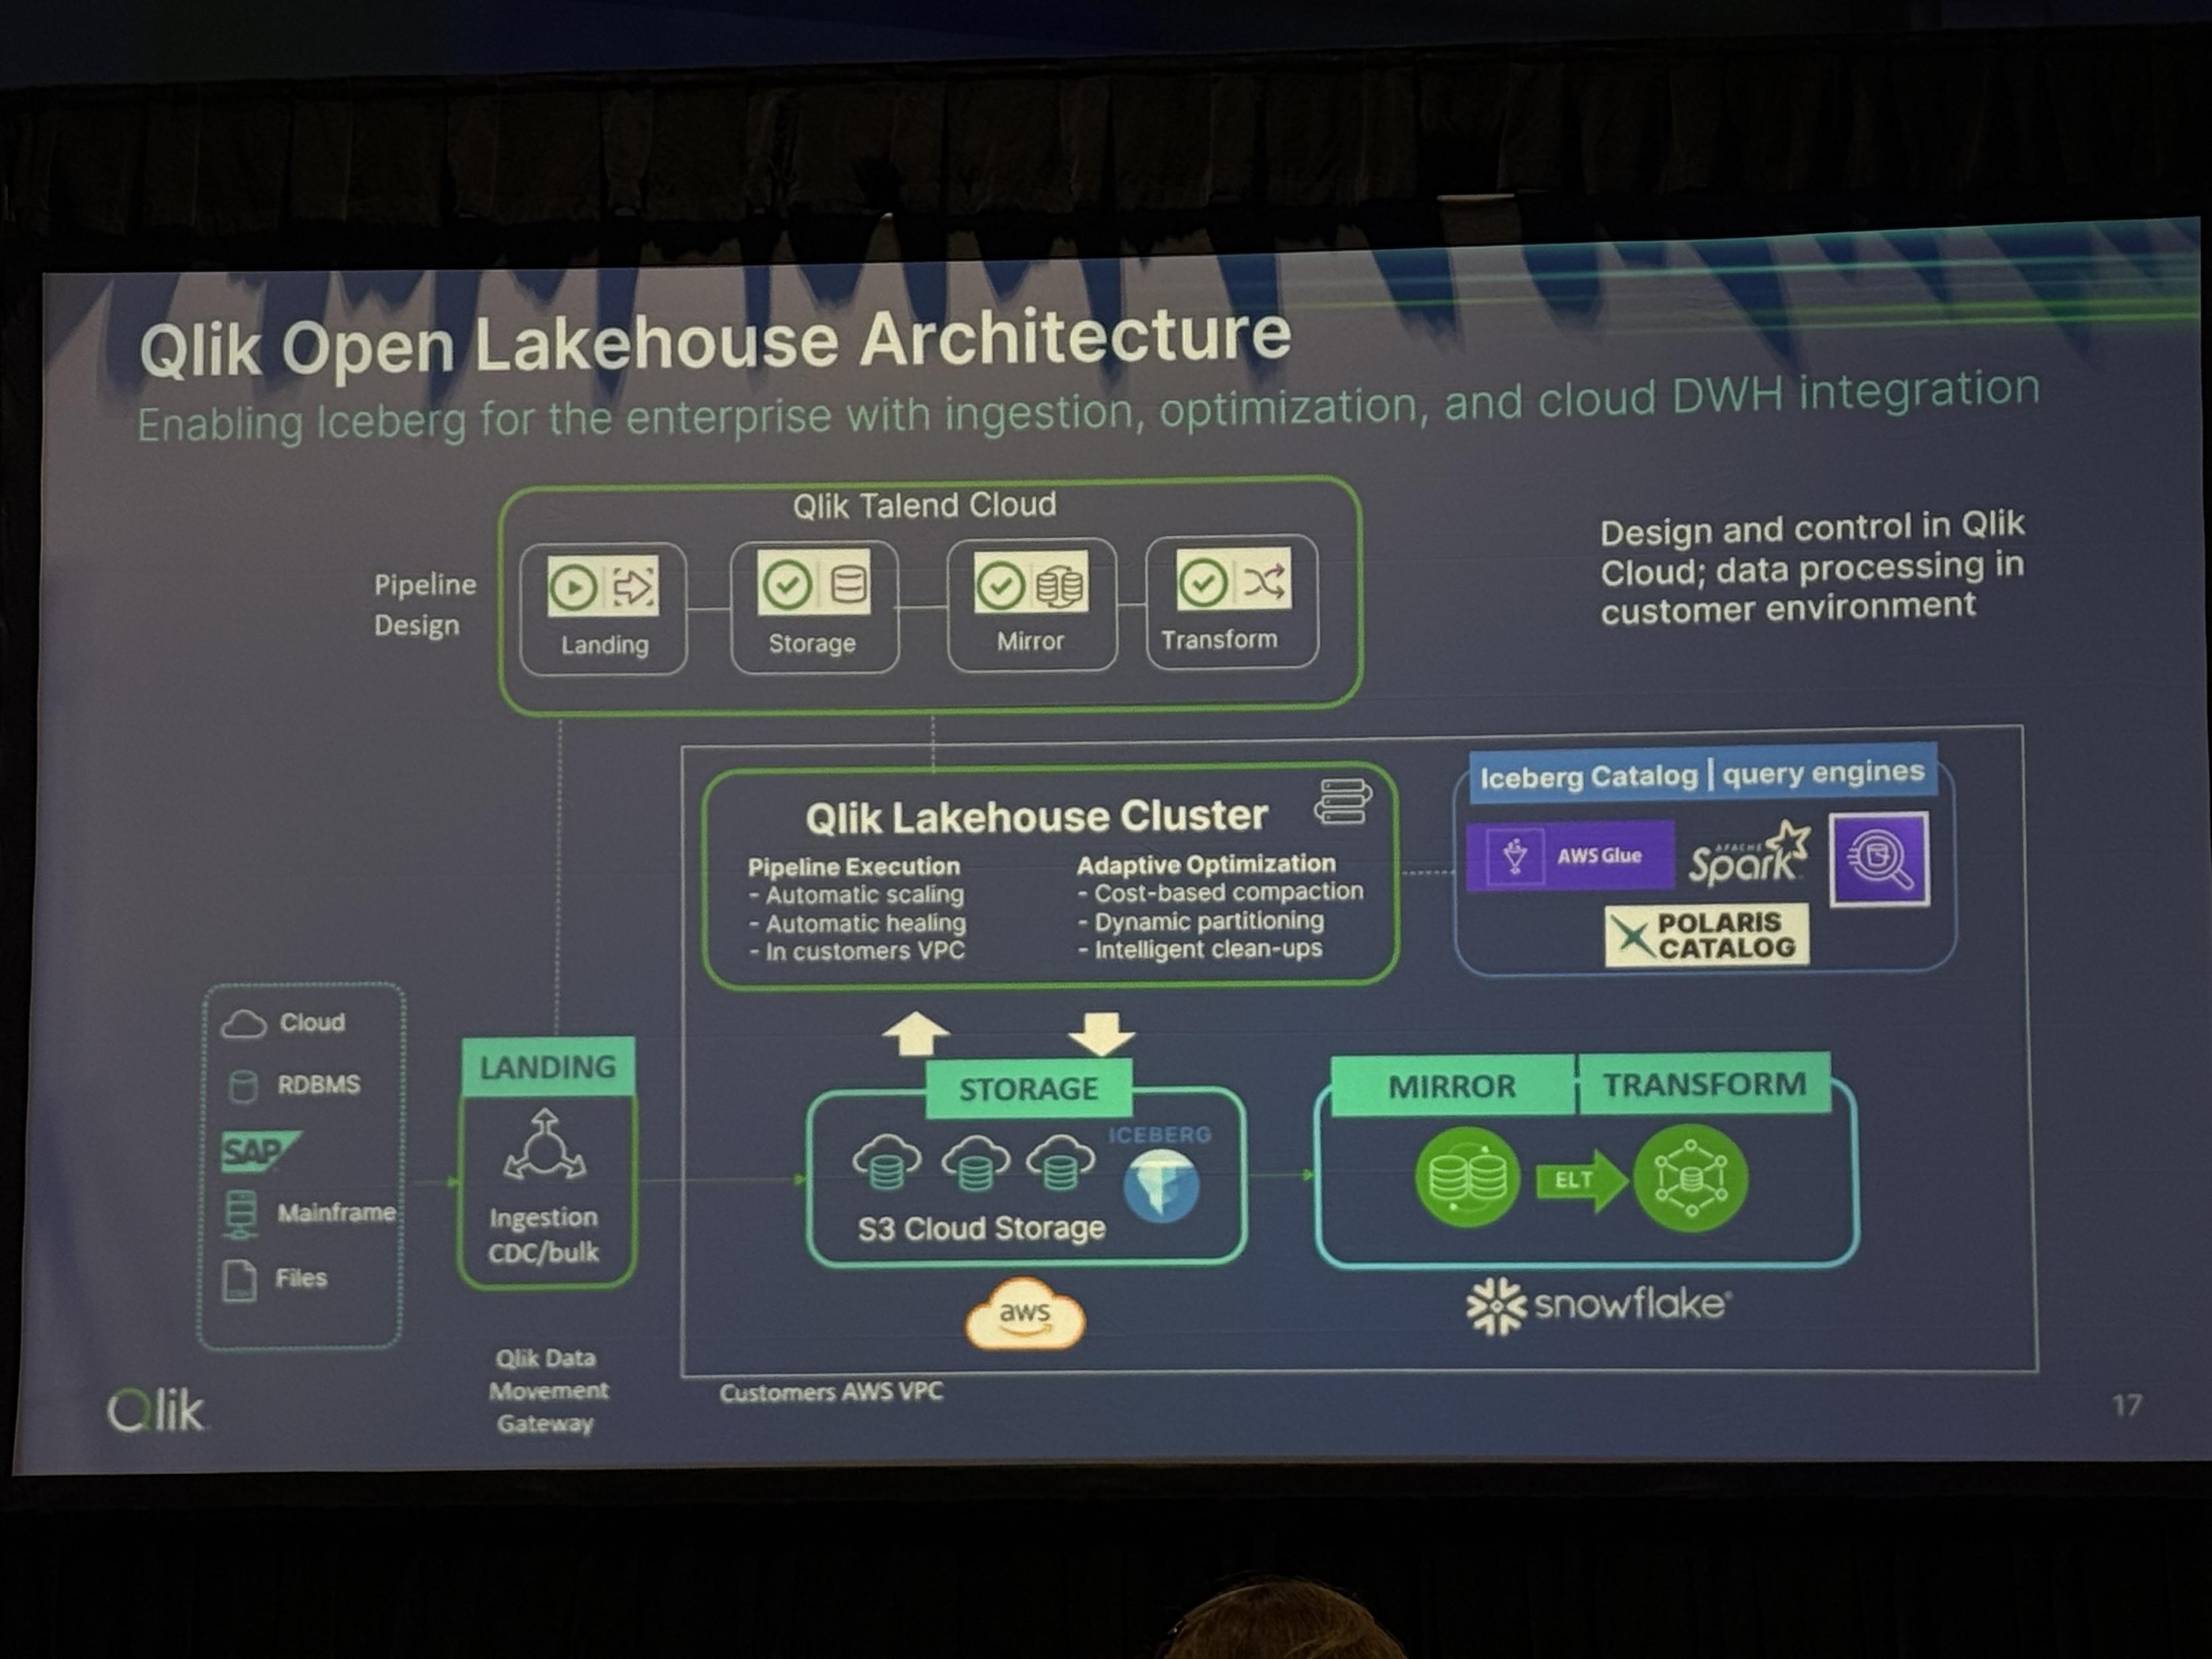
Task: Click the Cost-based compaction bullet
Action: click(1221, 891)
